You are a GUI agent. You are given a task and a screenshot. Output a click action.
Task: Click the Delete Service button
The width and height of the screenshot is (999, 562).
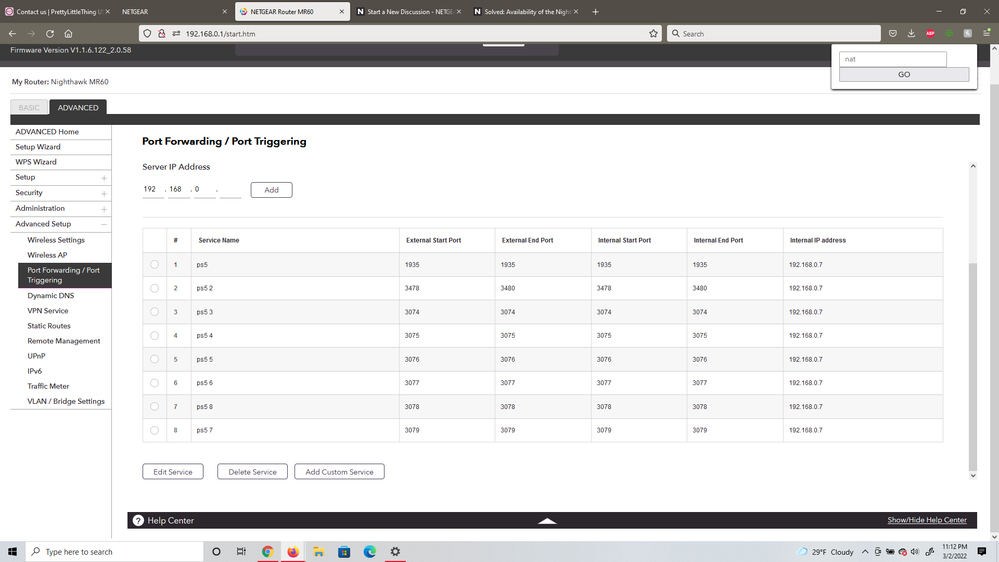(252, 472)
